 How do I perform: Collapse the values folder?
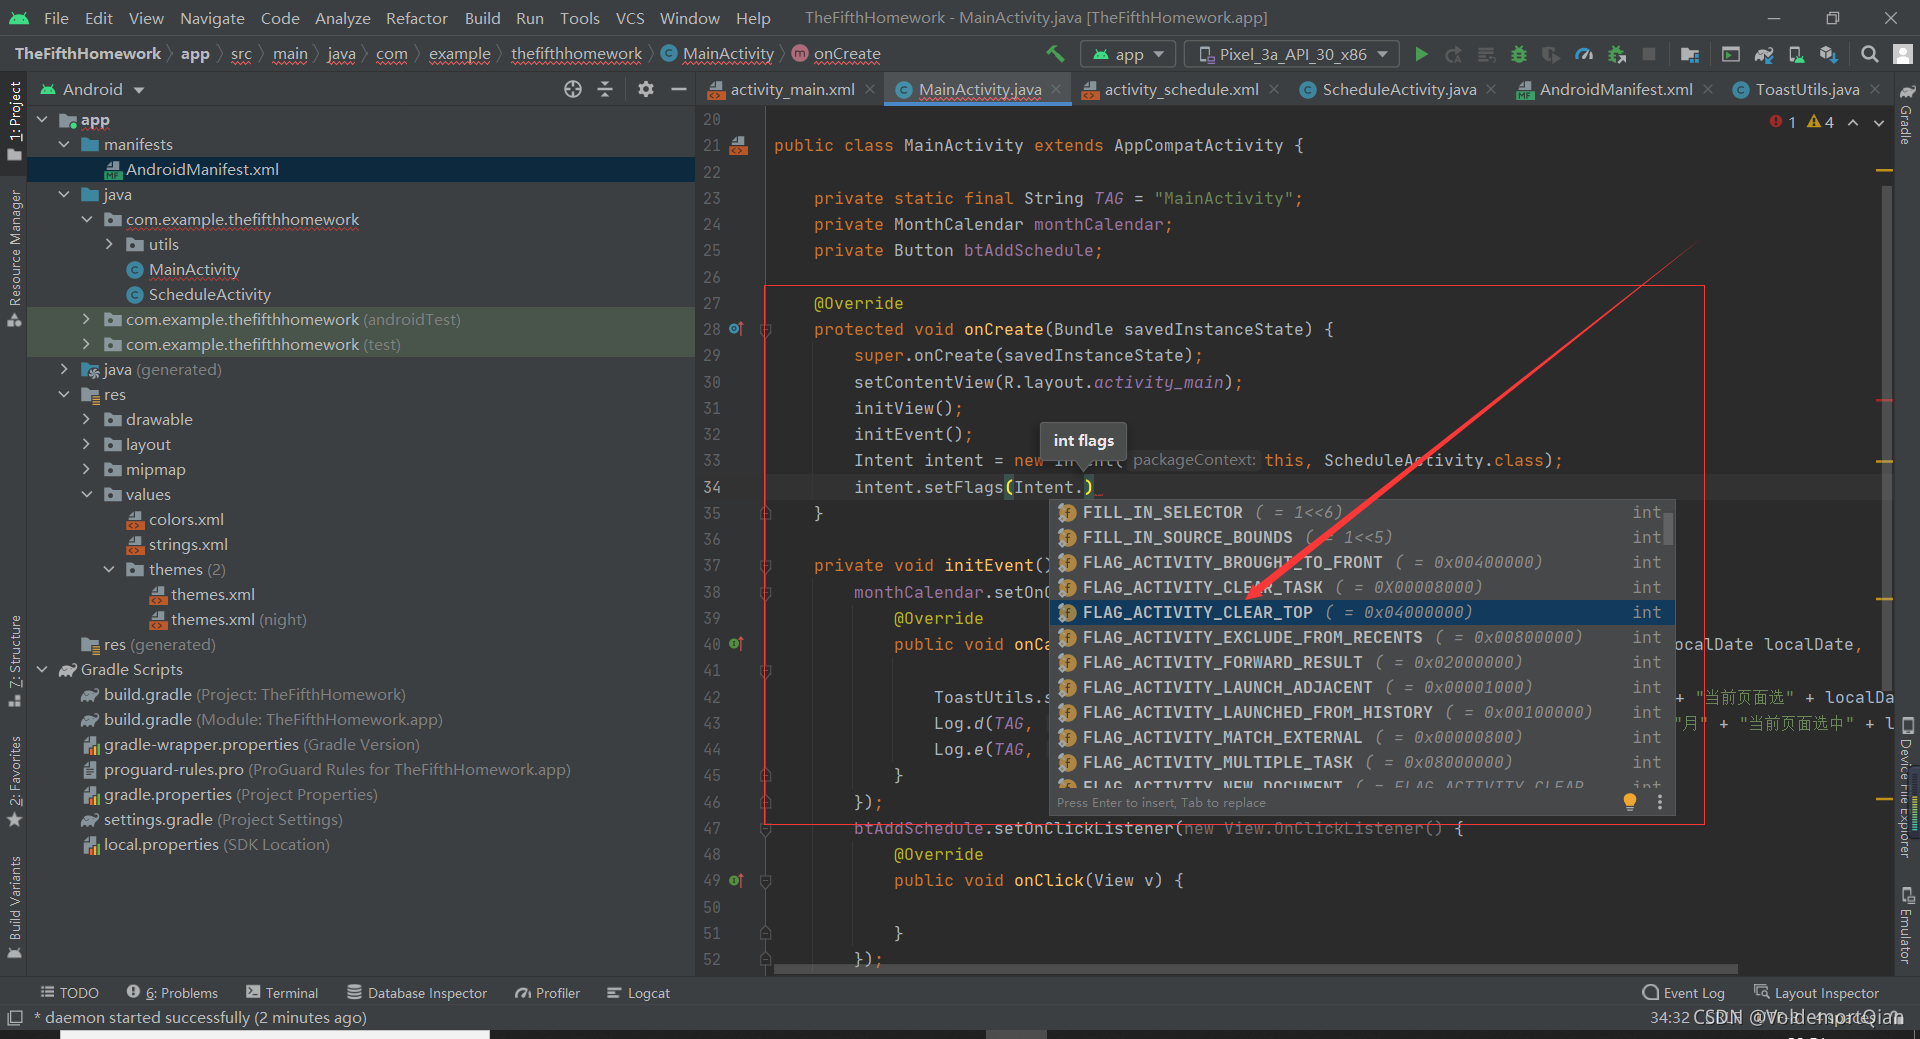point(86,494)
